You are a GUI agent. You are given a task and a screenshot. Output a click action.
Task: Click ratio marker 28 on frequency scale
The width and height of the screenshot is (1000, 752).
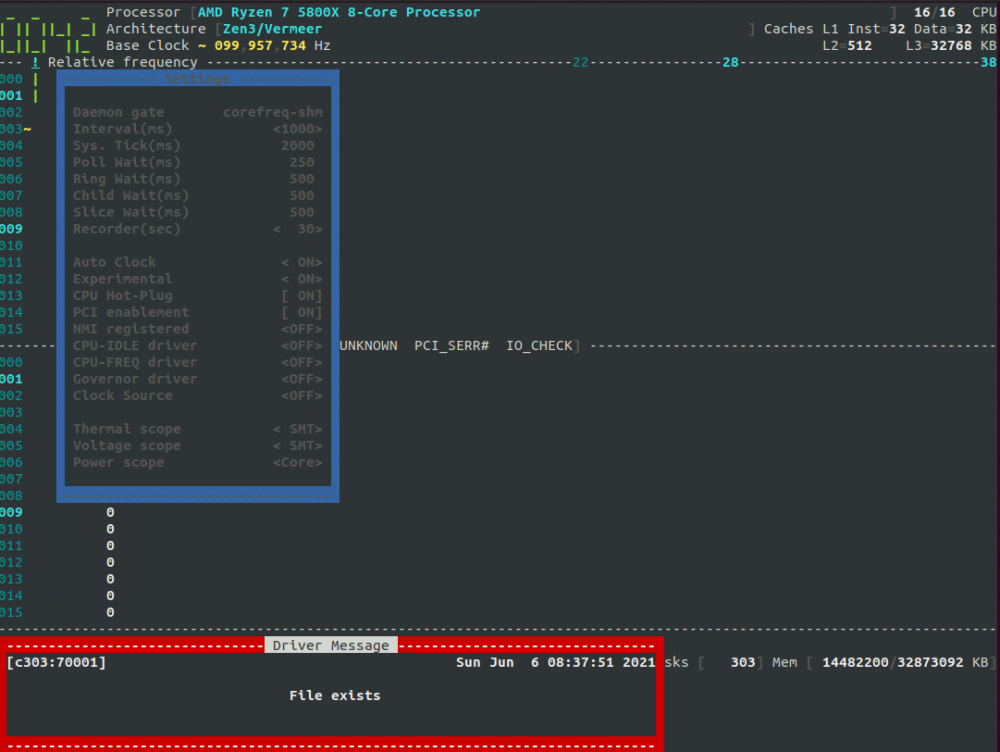[x=730, y=63]
